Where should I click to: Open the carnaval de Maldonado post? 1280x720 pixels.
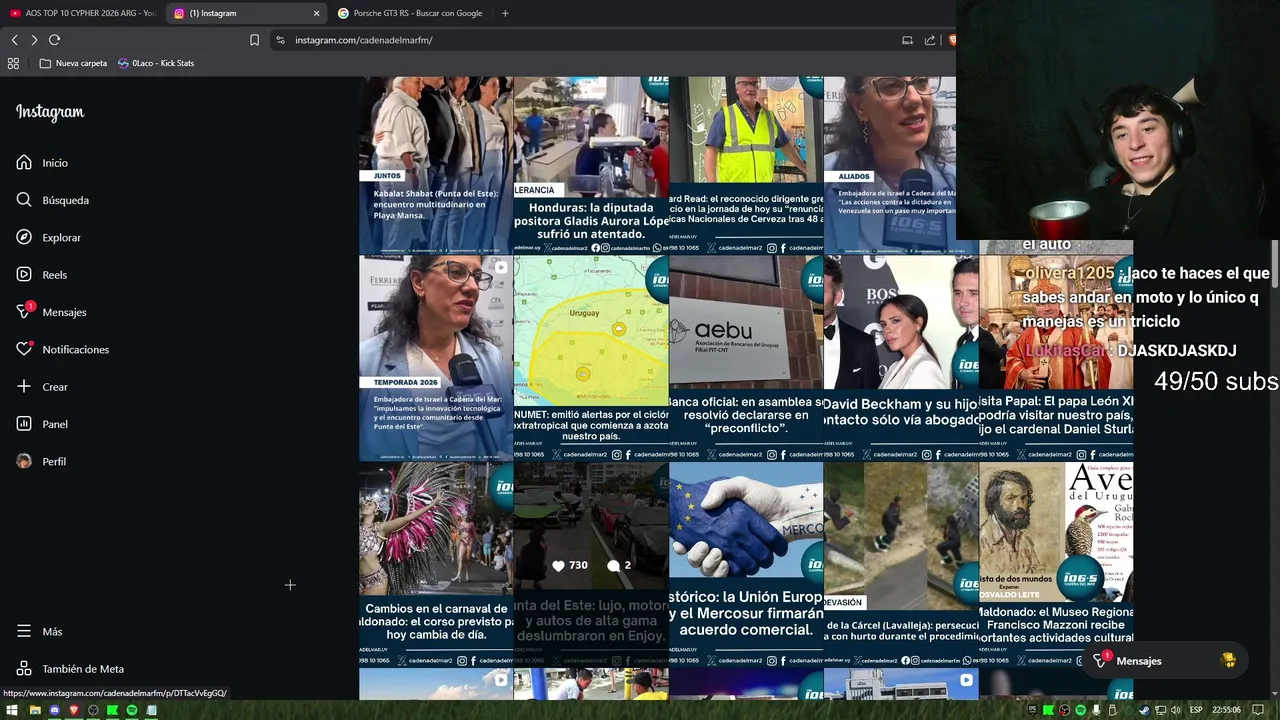[436, 564]
